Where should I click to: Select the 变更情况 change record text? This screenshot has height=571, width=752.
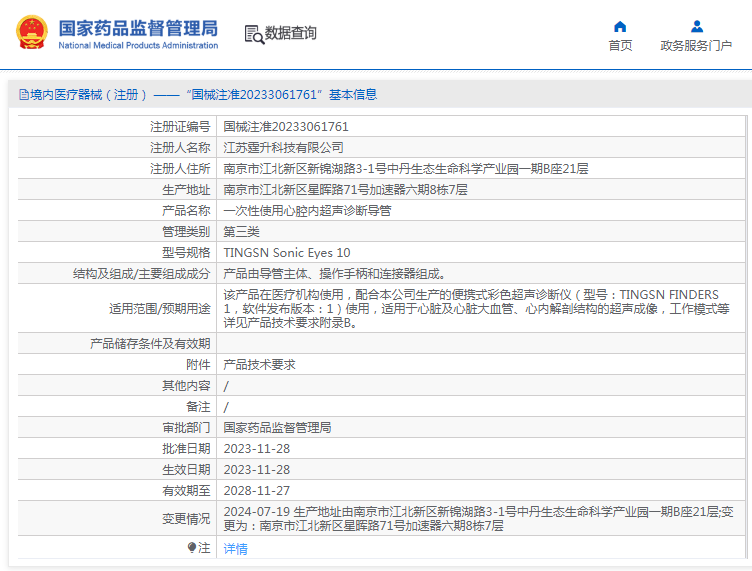click(478, 519)
